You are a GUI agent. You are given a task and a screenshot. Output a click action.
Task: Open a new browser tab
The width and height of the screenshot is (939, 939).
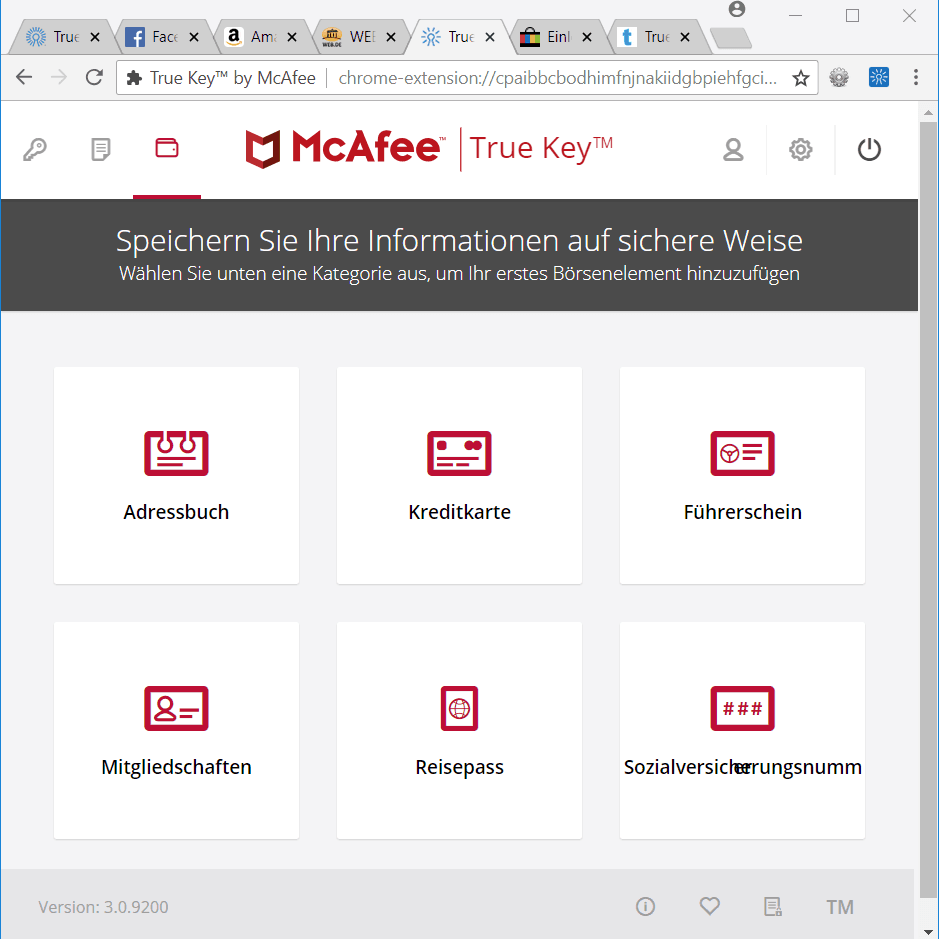tap(730, 38)
